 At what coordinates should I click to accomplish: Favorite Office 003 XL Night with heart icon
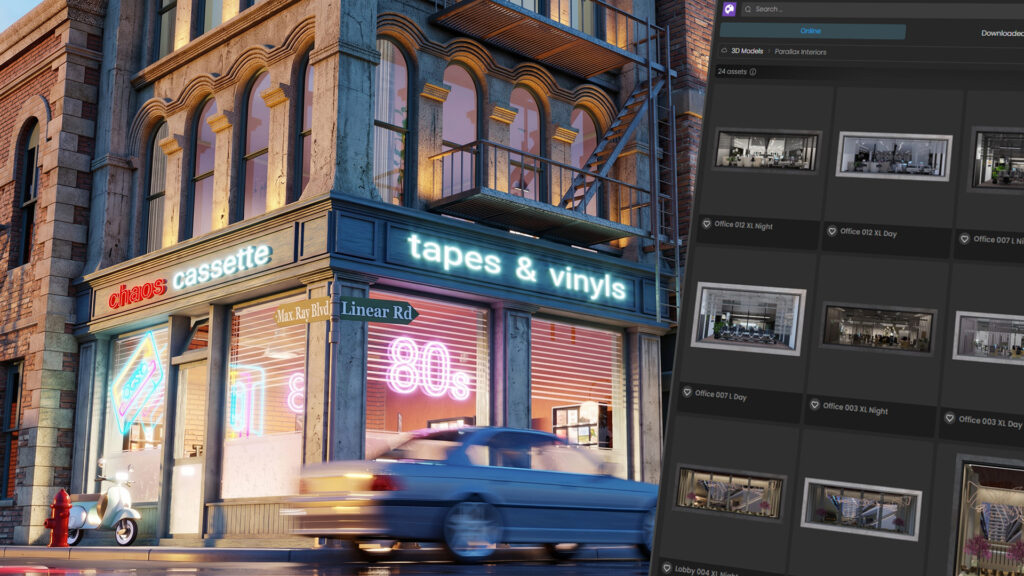coord(814,405)
